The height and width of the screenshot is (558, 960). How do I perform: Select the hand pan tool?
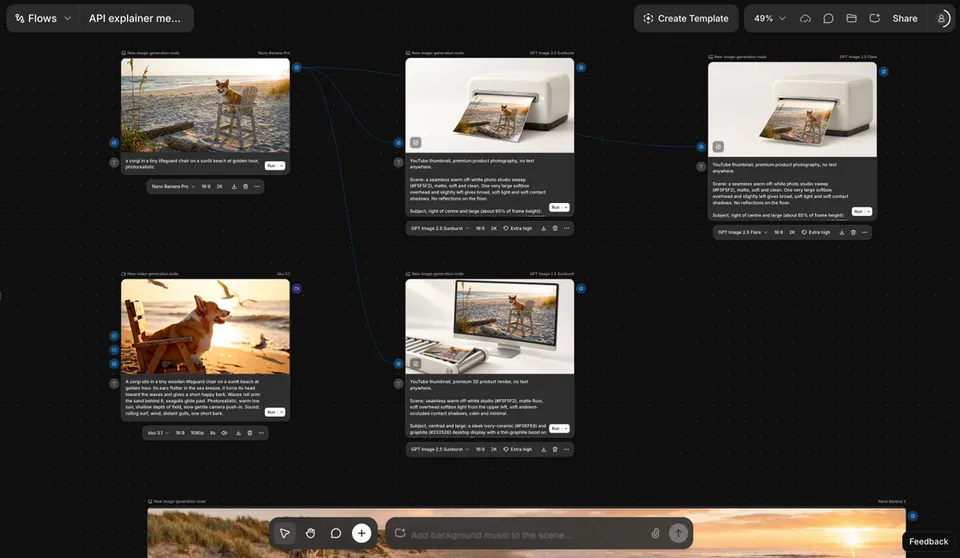(x=310, y=533)
